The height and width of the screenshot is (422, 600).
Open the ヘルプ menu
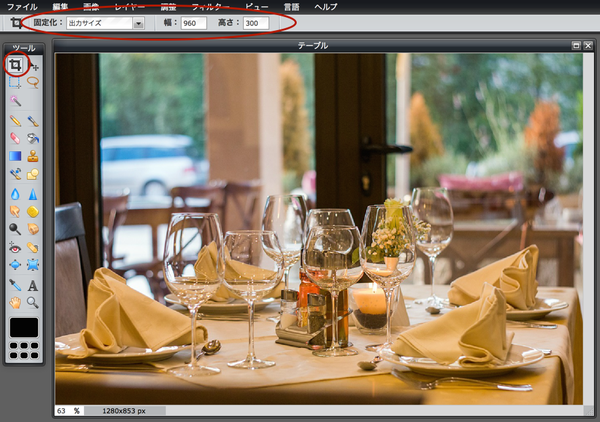pos(326,7)
